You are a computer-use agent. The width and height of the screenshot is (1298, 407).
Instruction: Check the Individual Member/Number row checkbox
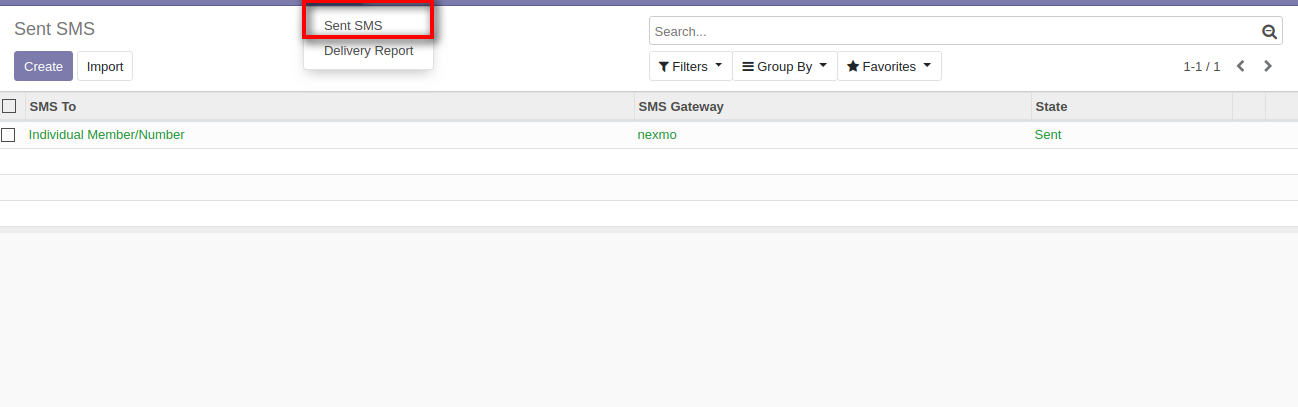9,135
